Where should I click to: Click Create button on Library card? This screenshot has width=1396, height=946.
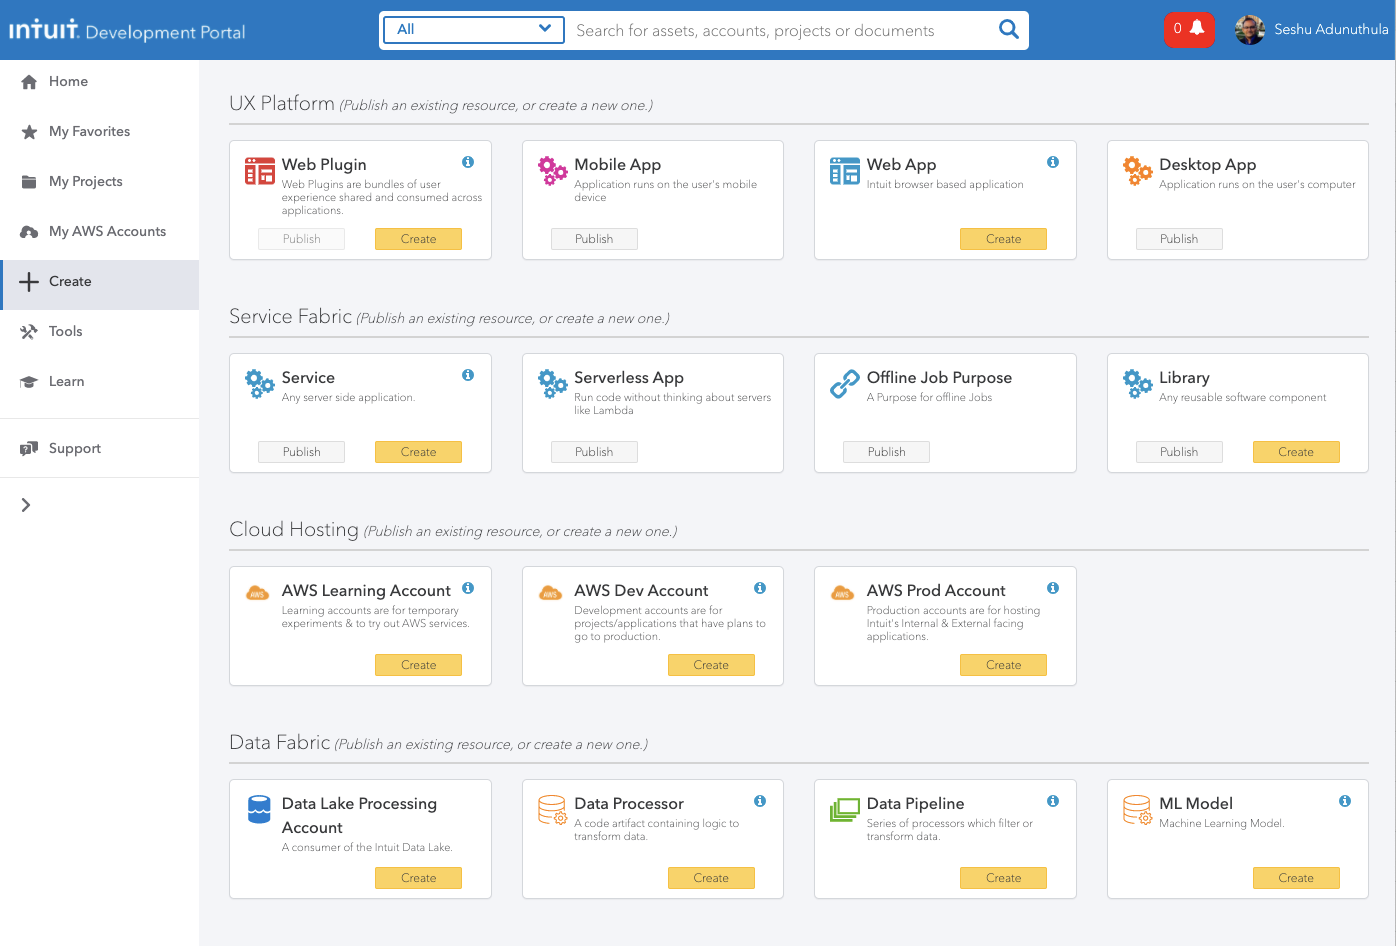pyautogui.click(x=1296, y=452)
